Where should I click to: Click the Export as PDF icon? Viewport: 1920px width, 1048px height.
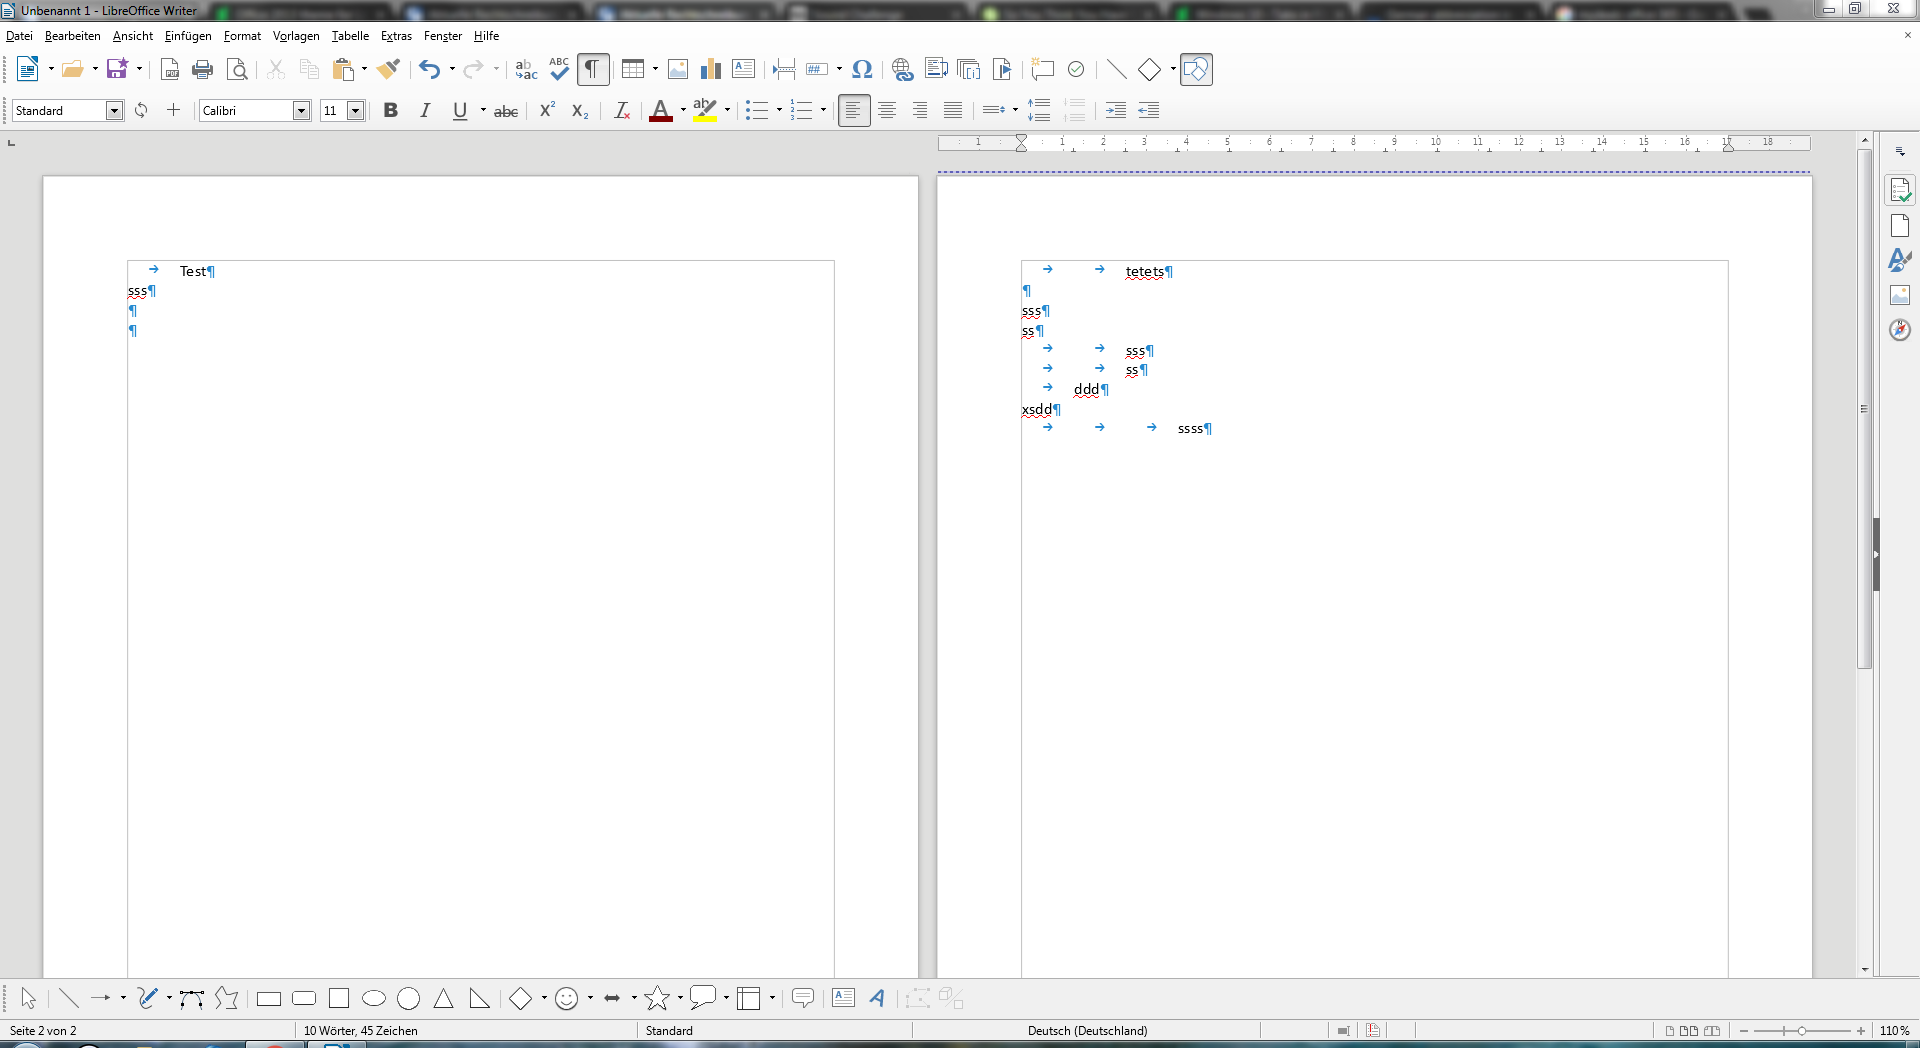click(x=170, y=69)
